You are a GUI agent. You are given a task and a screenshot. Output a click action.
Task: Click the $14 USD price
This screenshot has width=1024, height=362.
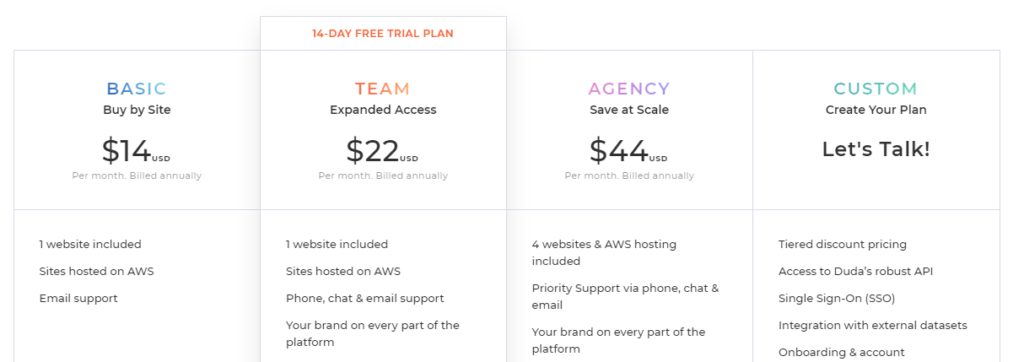(x=136, y=151)
